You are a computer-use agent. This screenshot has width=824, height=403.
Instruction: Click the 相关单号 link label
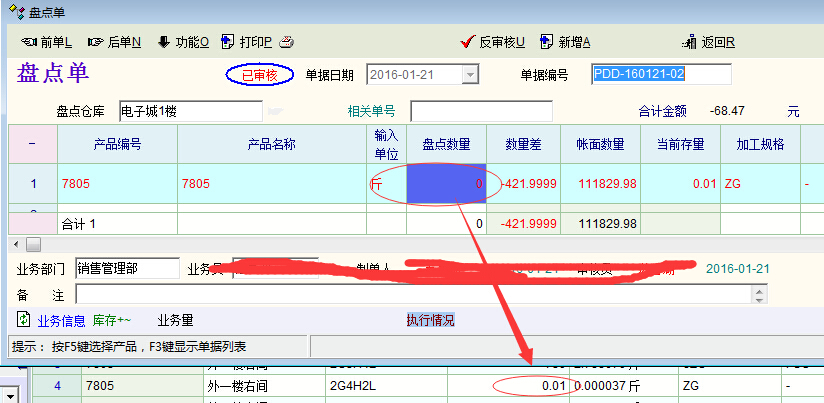tap(371, 111)
